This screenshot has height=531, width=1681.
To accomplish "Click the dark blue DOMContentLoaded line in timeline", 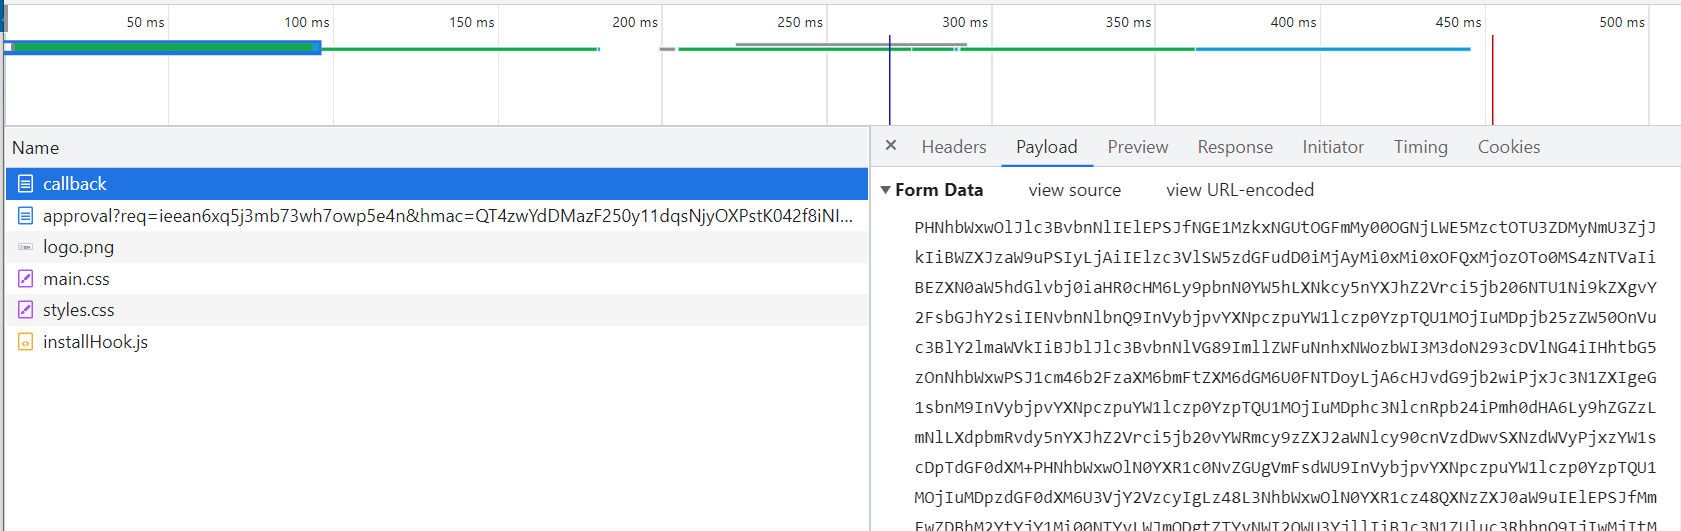I will tap(889, 80).
